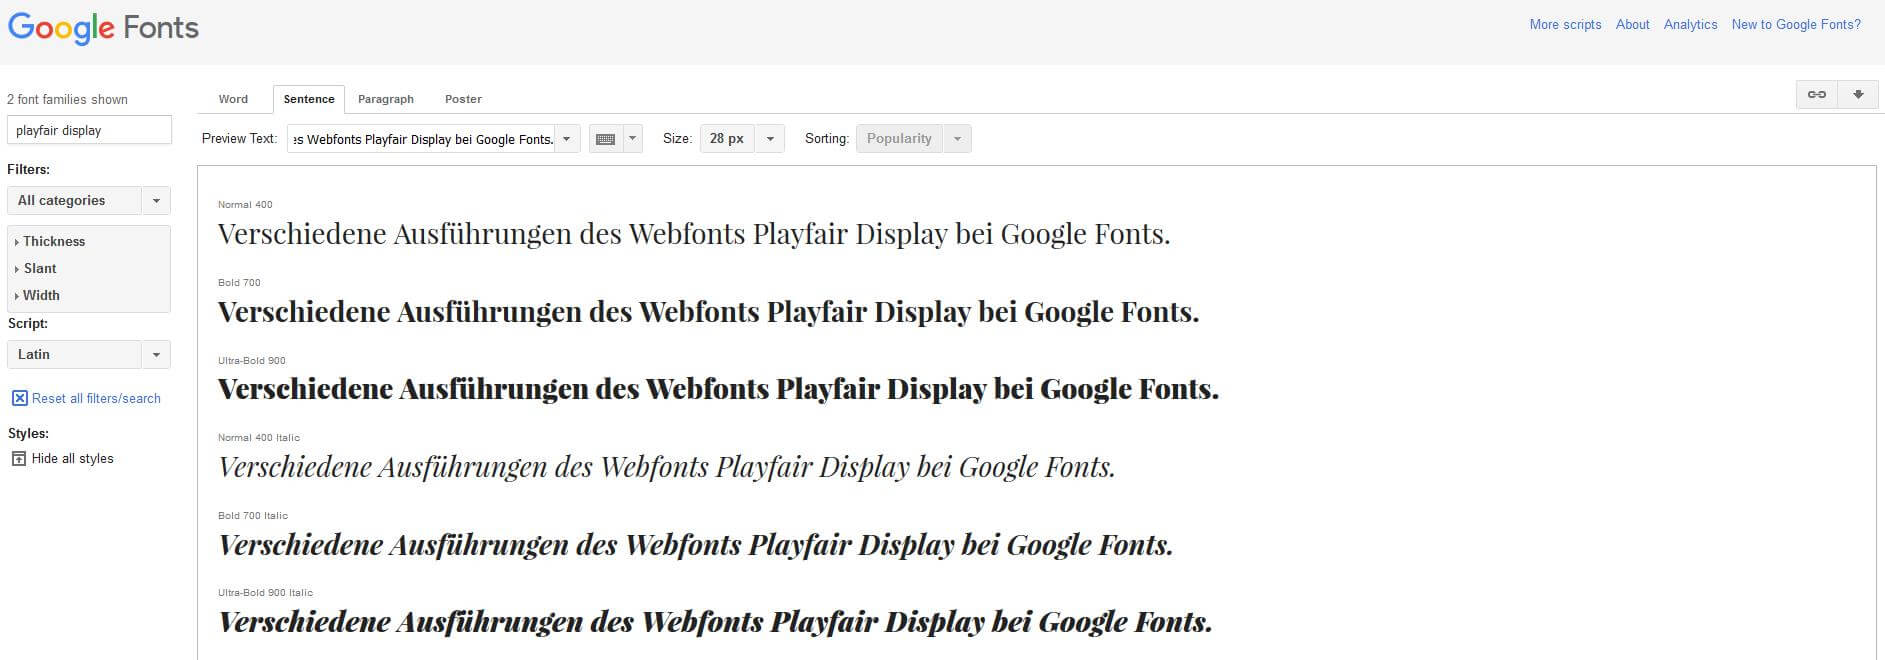The width and height of the screenshot is (1885, 660).
Task: Click the 'Normal 400' style label
Action: coord(245,204)
